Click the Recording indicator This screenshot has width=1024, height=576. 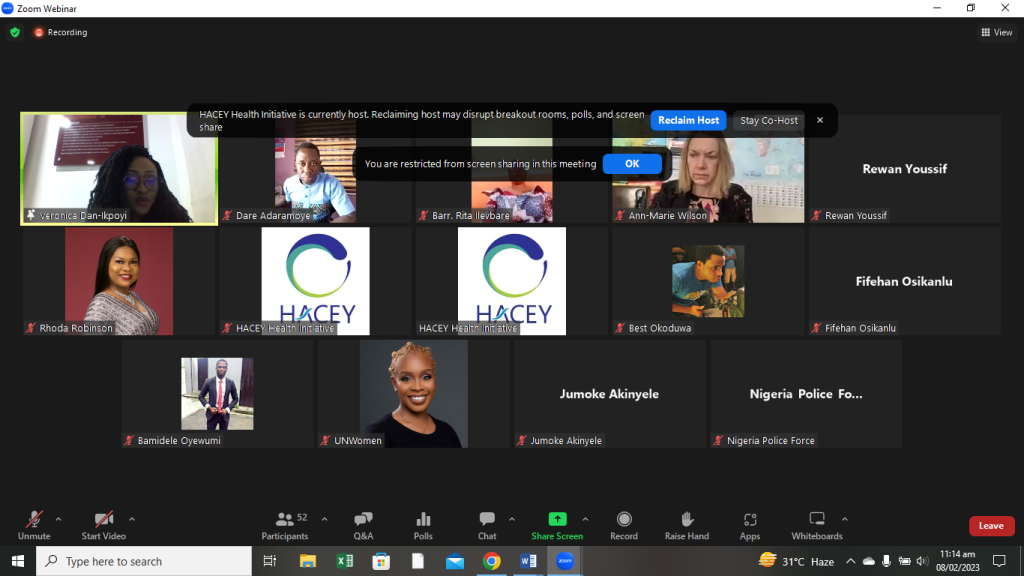click(61, 32)
